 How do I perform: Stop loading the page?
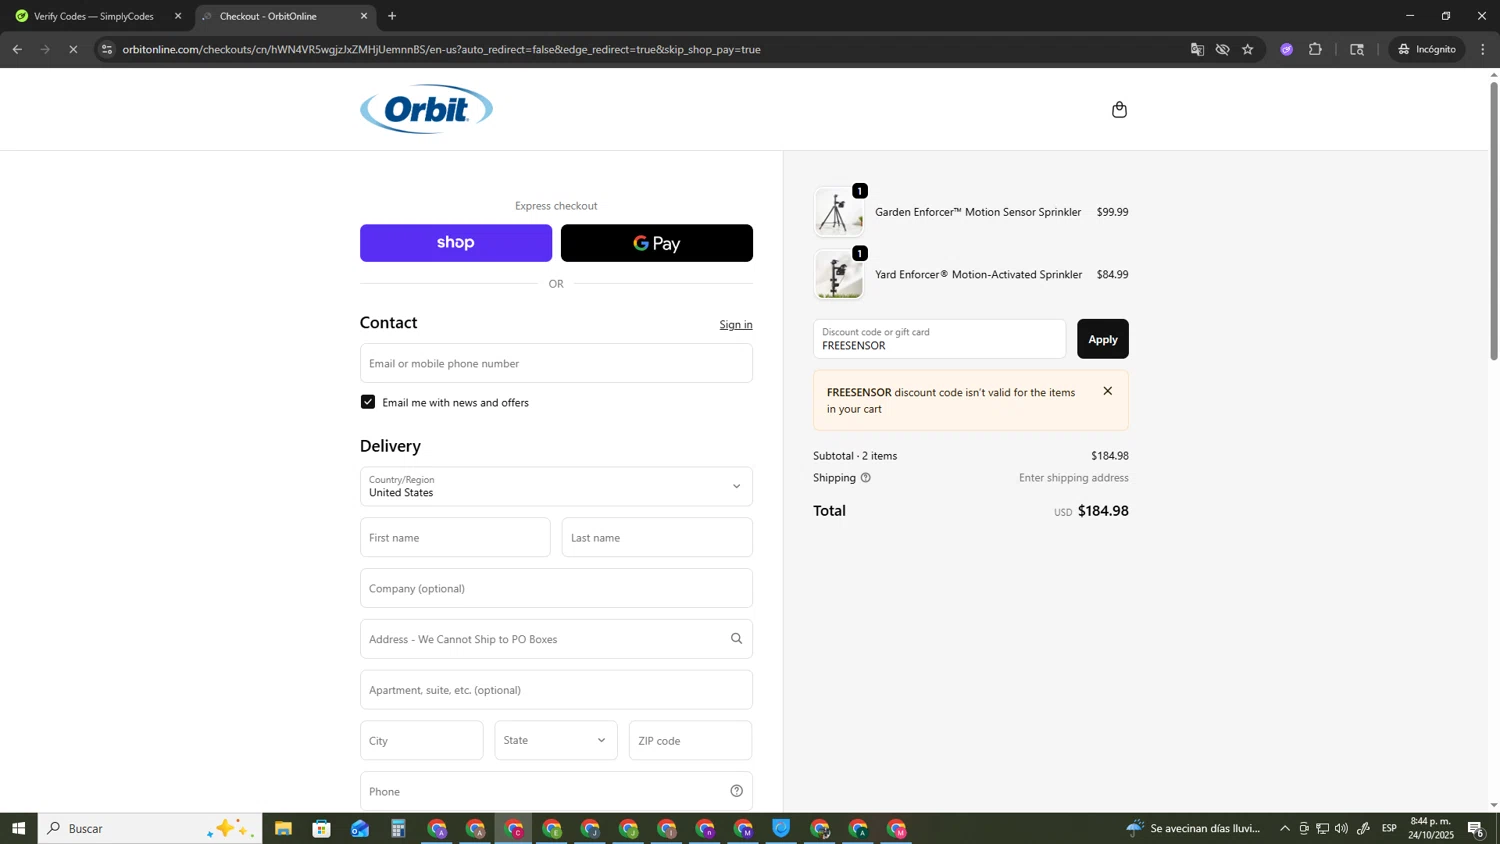coord(73,49)
